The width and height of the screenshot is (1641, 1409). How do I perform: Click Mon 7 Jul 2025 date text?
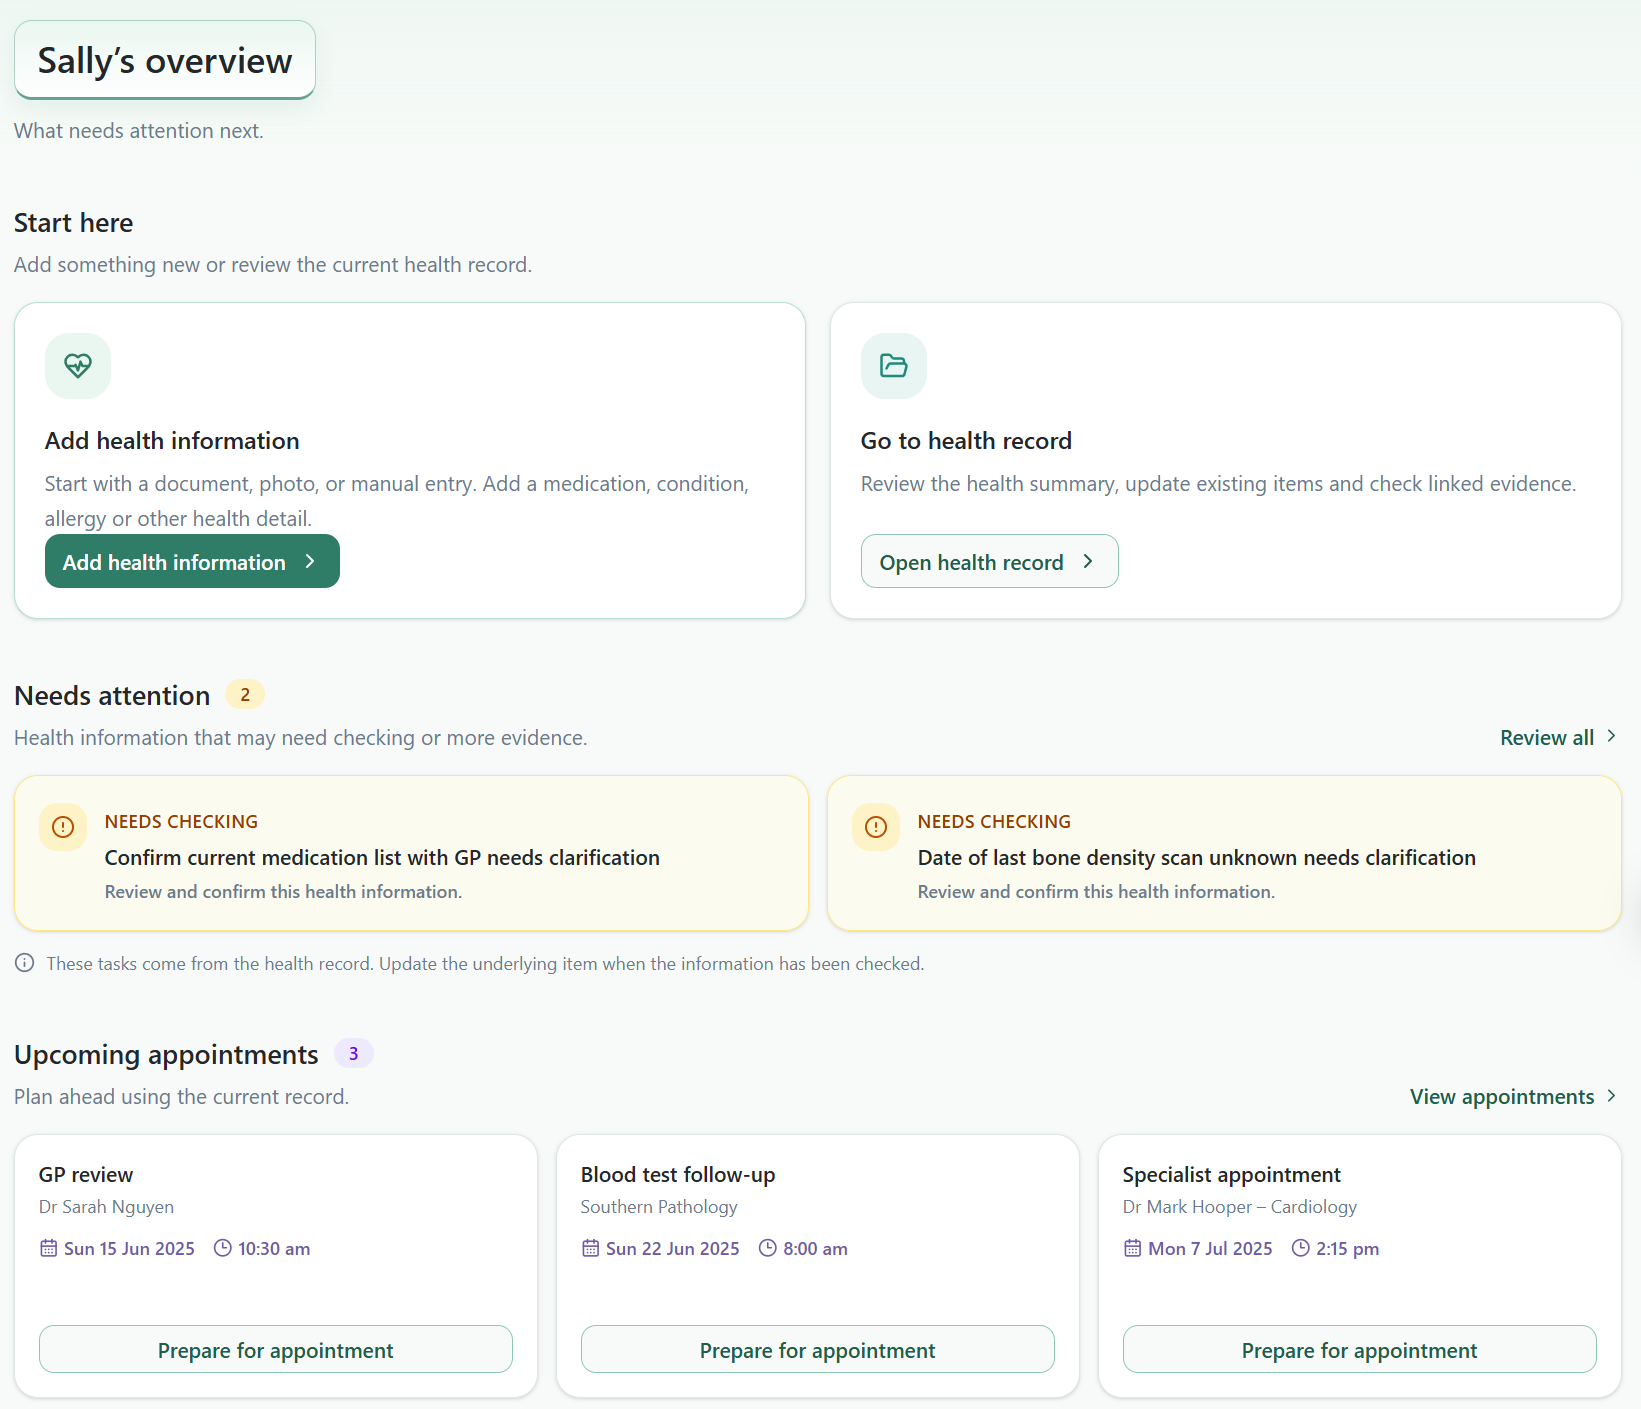click(x=1210, y=1248)
